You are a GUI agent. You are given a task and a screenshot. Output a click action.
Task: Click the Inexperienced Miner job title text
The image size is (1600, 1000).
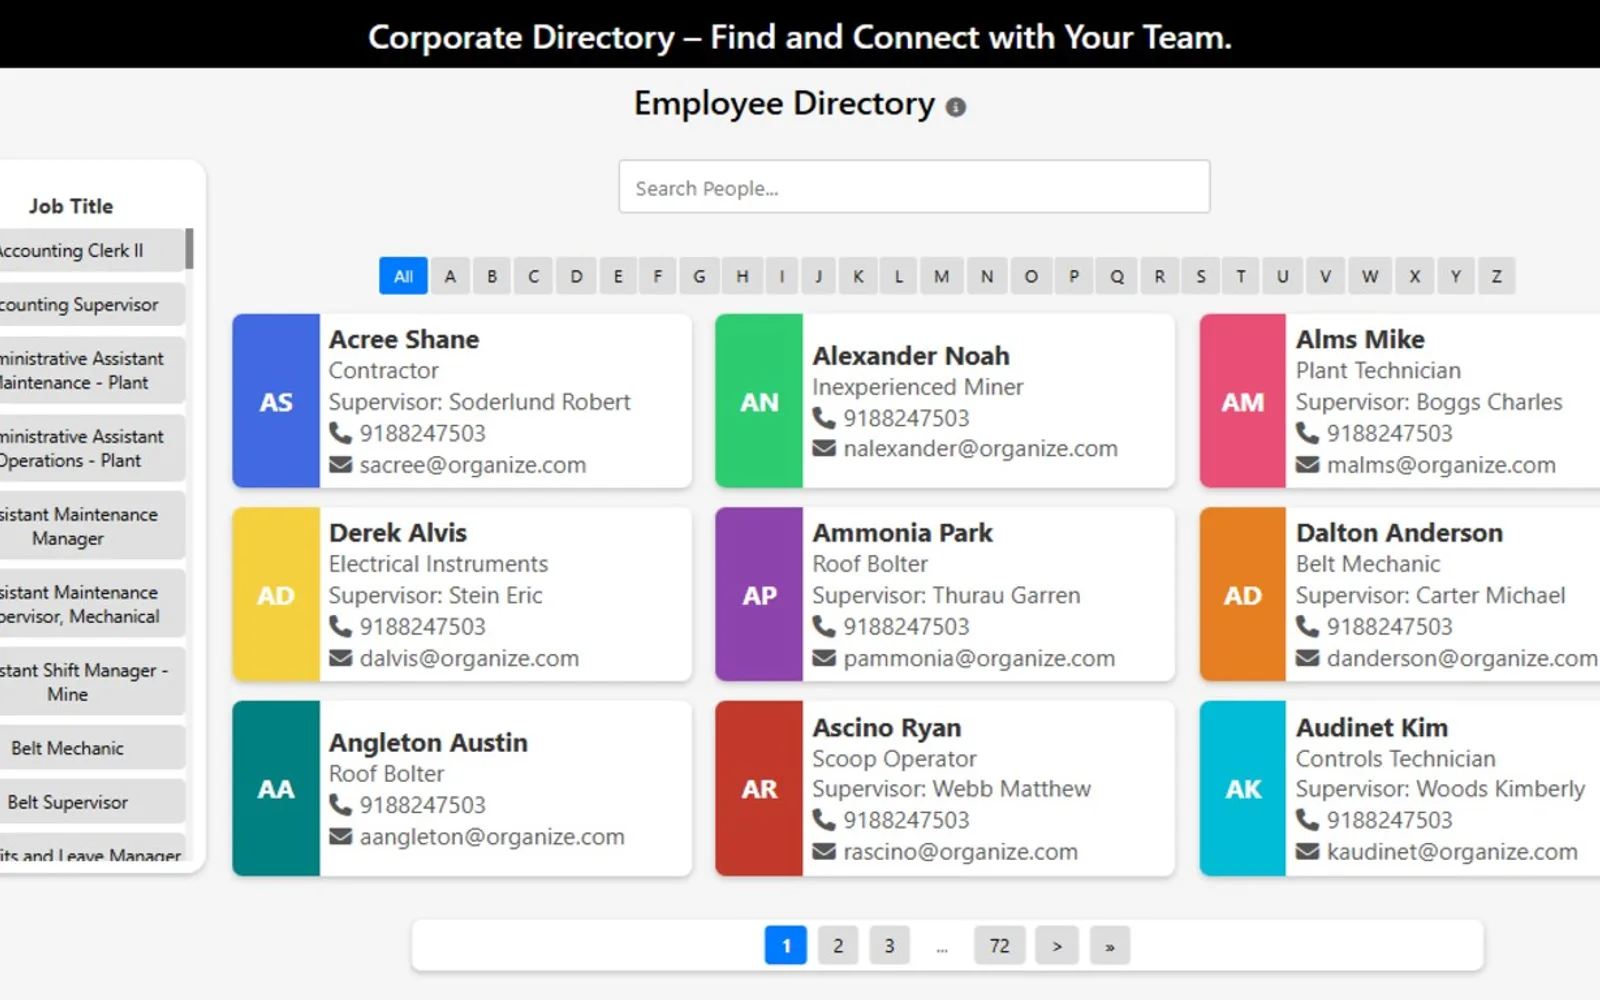pos(918,387)
